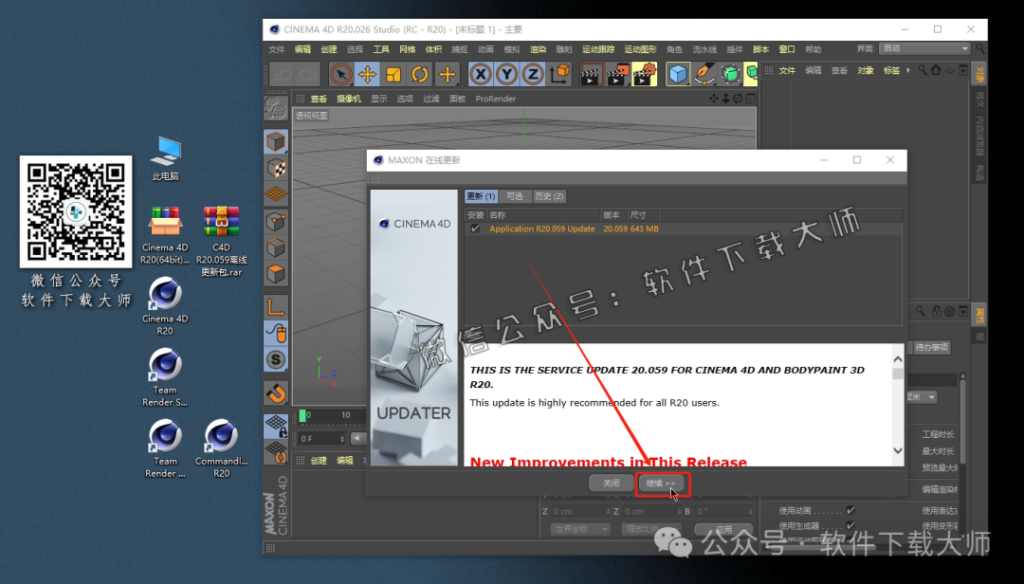Expand the 世界坐标 coordinate dropdown
Screen dimensions: 1024x584
pos(578,529)
